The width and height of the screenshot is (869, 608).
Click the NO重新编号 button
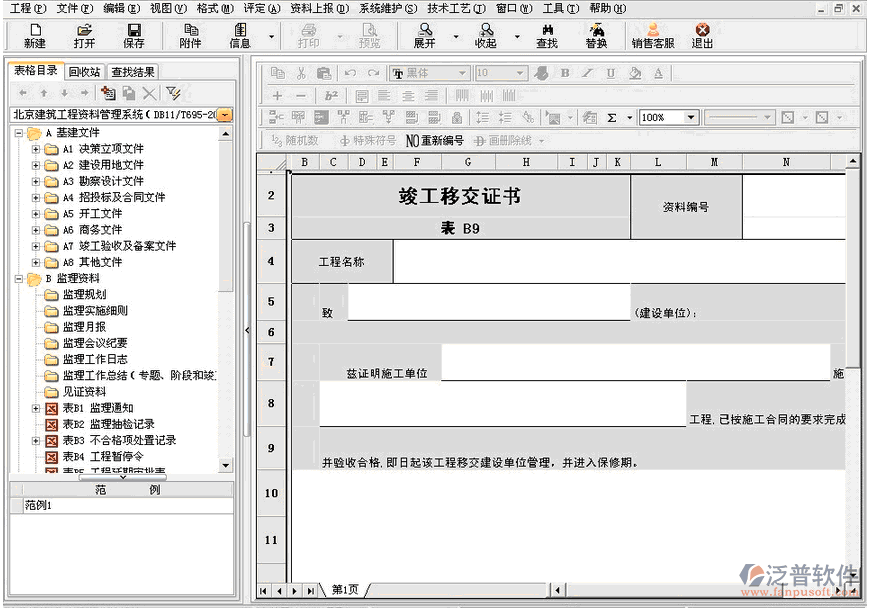[434, 141]
